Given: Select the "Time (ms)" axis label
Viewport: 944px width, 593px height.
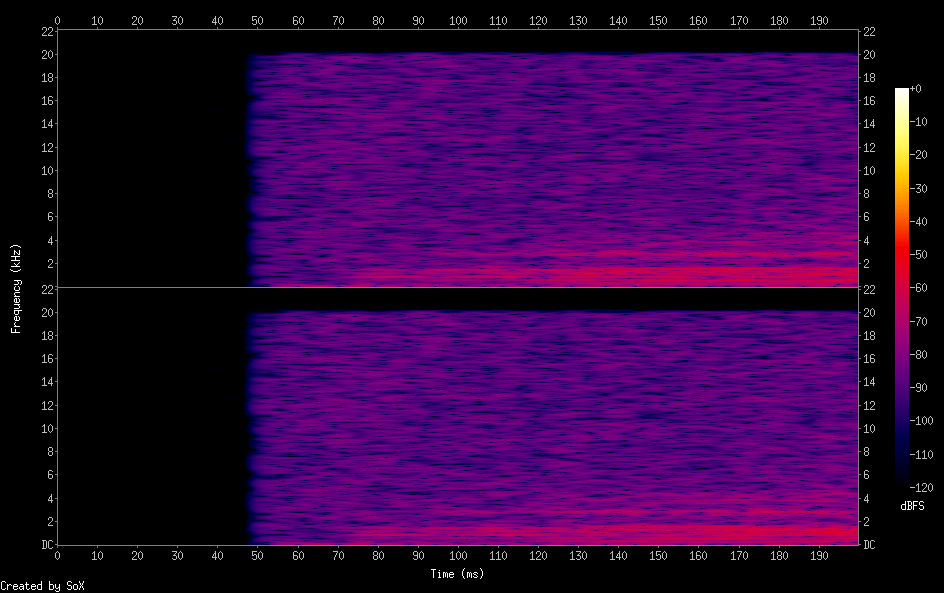Looking at the screenshot, I should click(458, 574).
